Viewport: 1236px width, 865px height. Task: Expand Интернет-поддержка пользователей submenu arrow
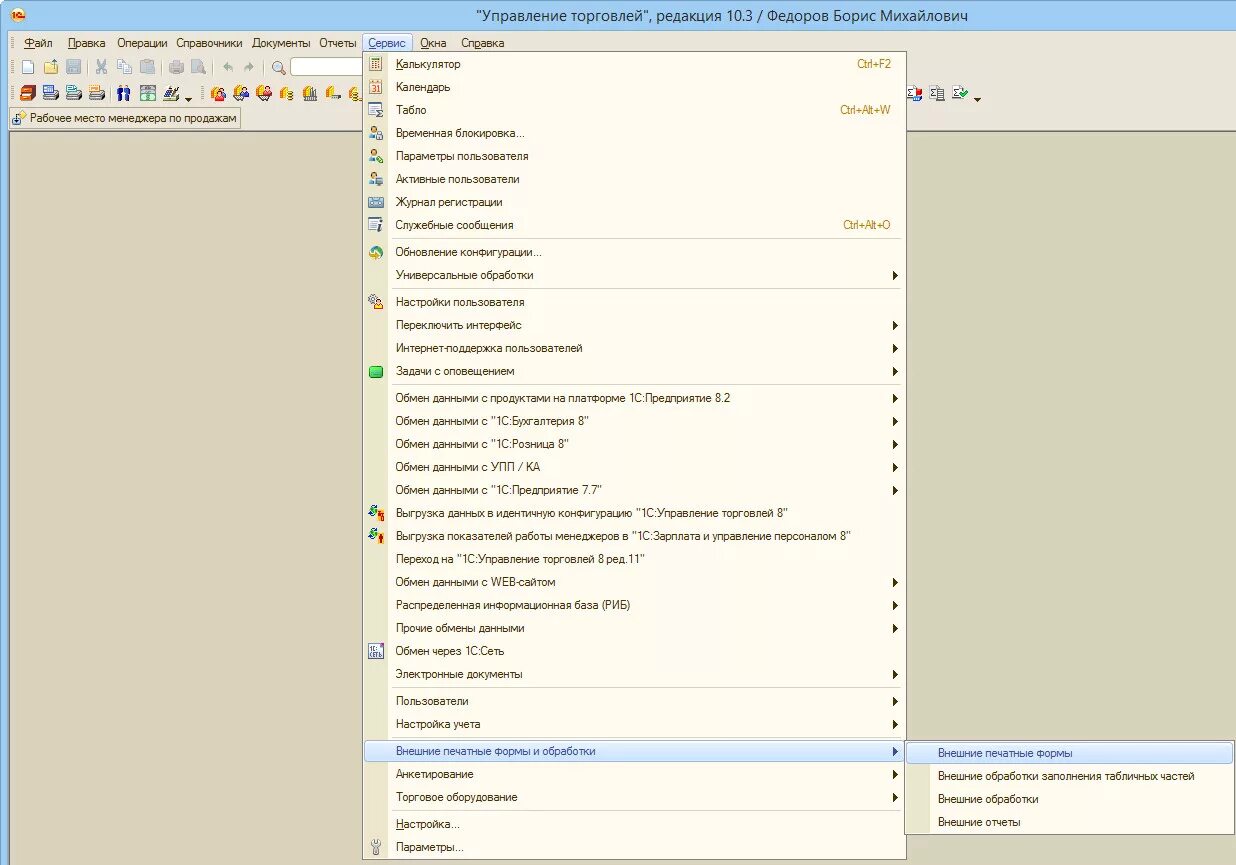point(895,348)
